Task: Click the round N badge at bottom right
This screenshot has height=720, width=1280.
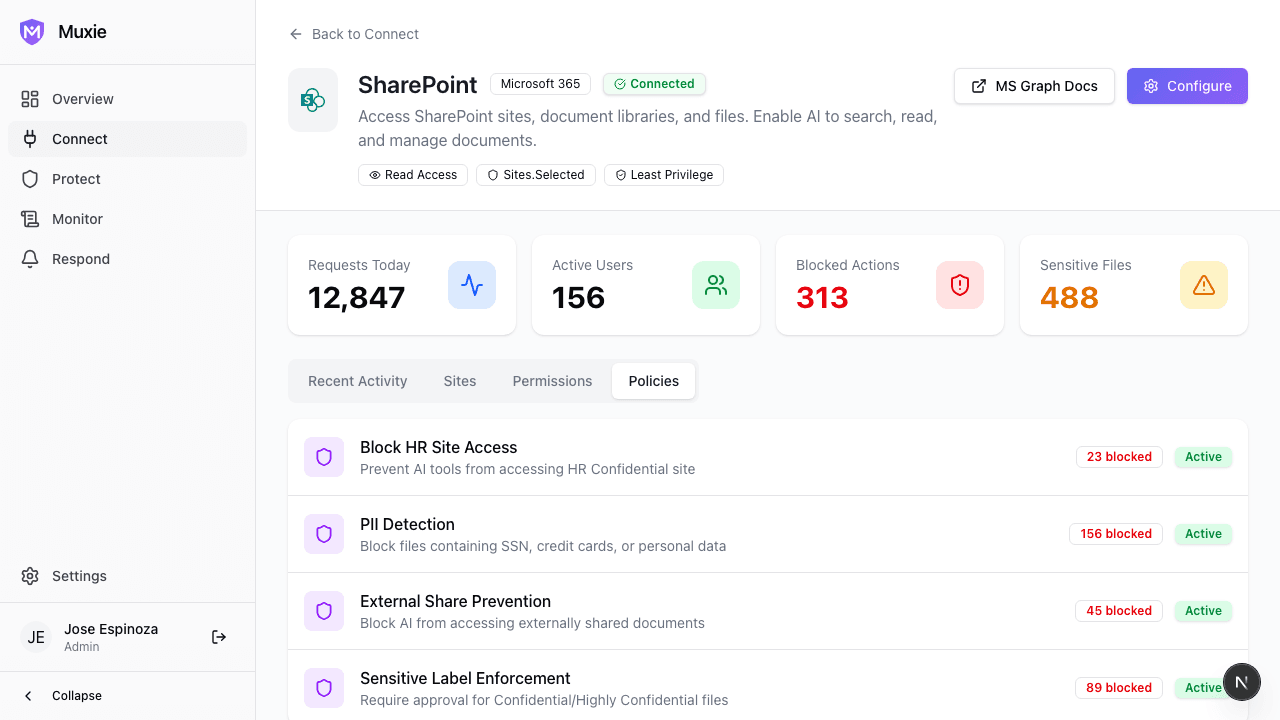Action: 1241,683
